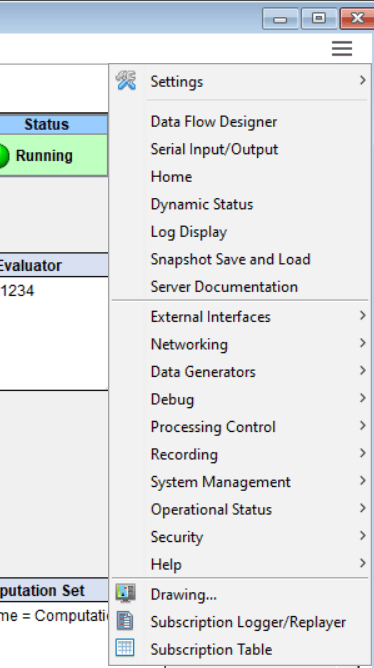Expand the System Management submenu arrow

[362, 481]
